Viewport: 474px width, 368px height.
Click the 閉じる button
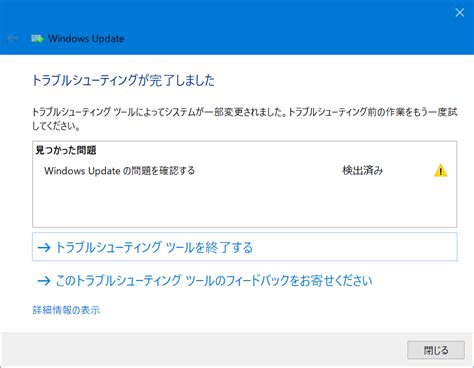(436, 350)
